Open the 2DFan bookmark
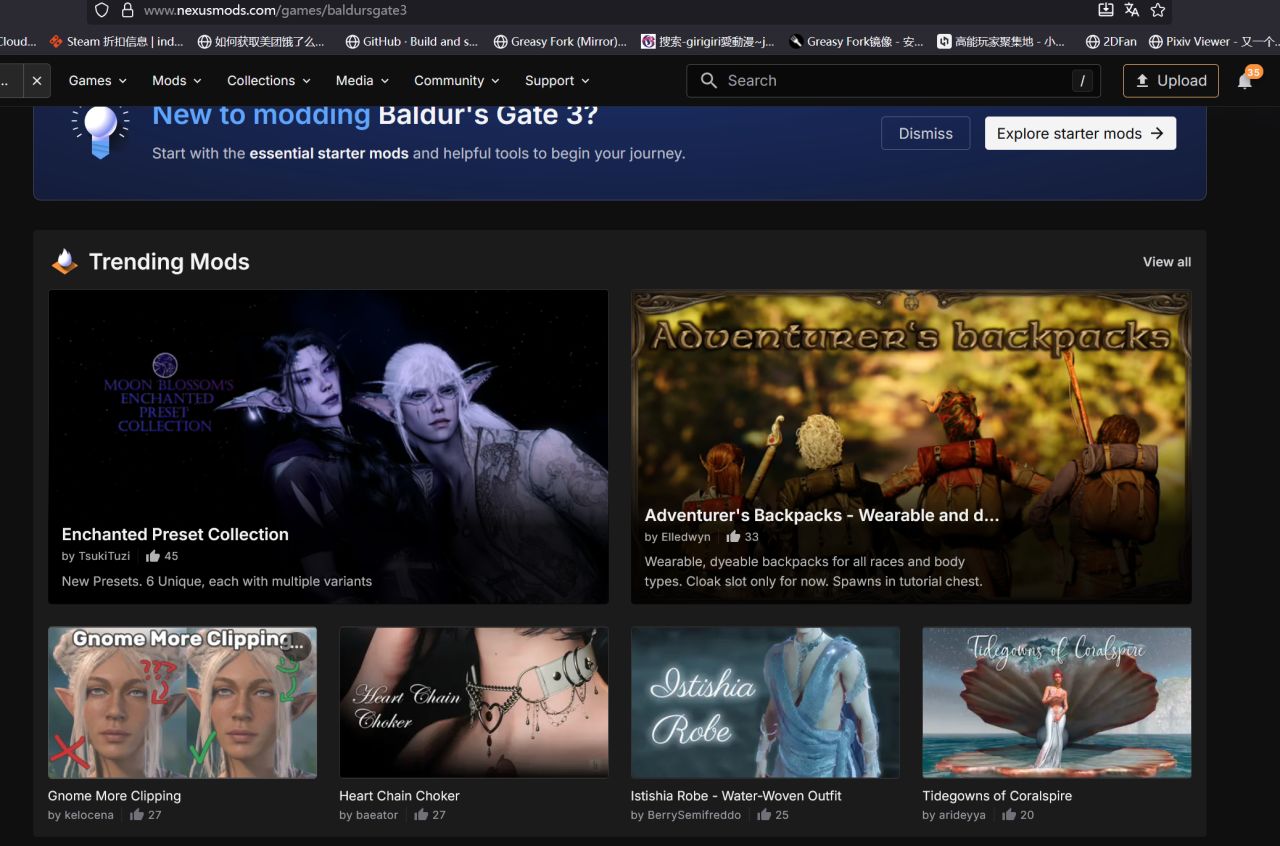 [1113, 41]
